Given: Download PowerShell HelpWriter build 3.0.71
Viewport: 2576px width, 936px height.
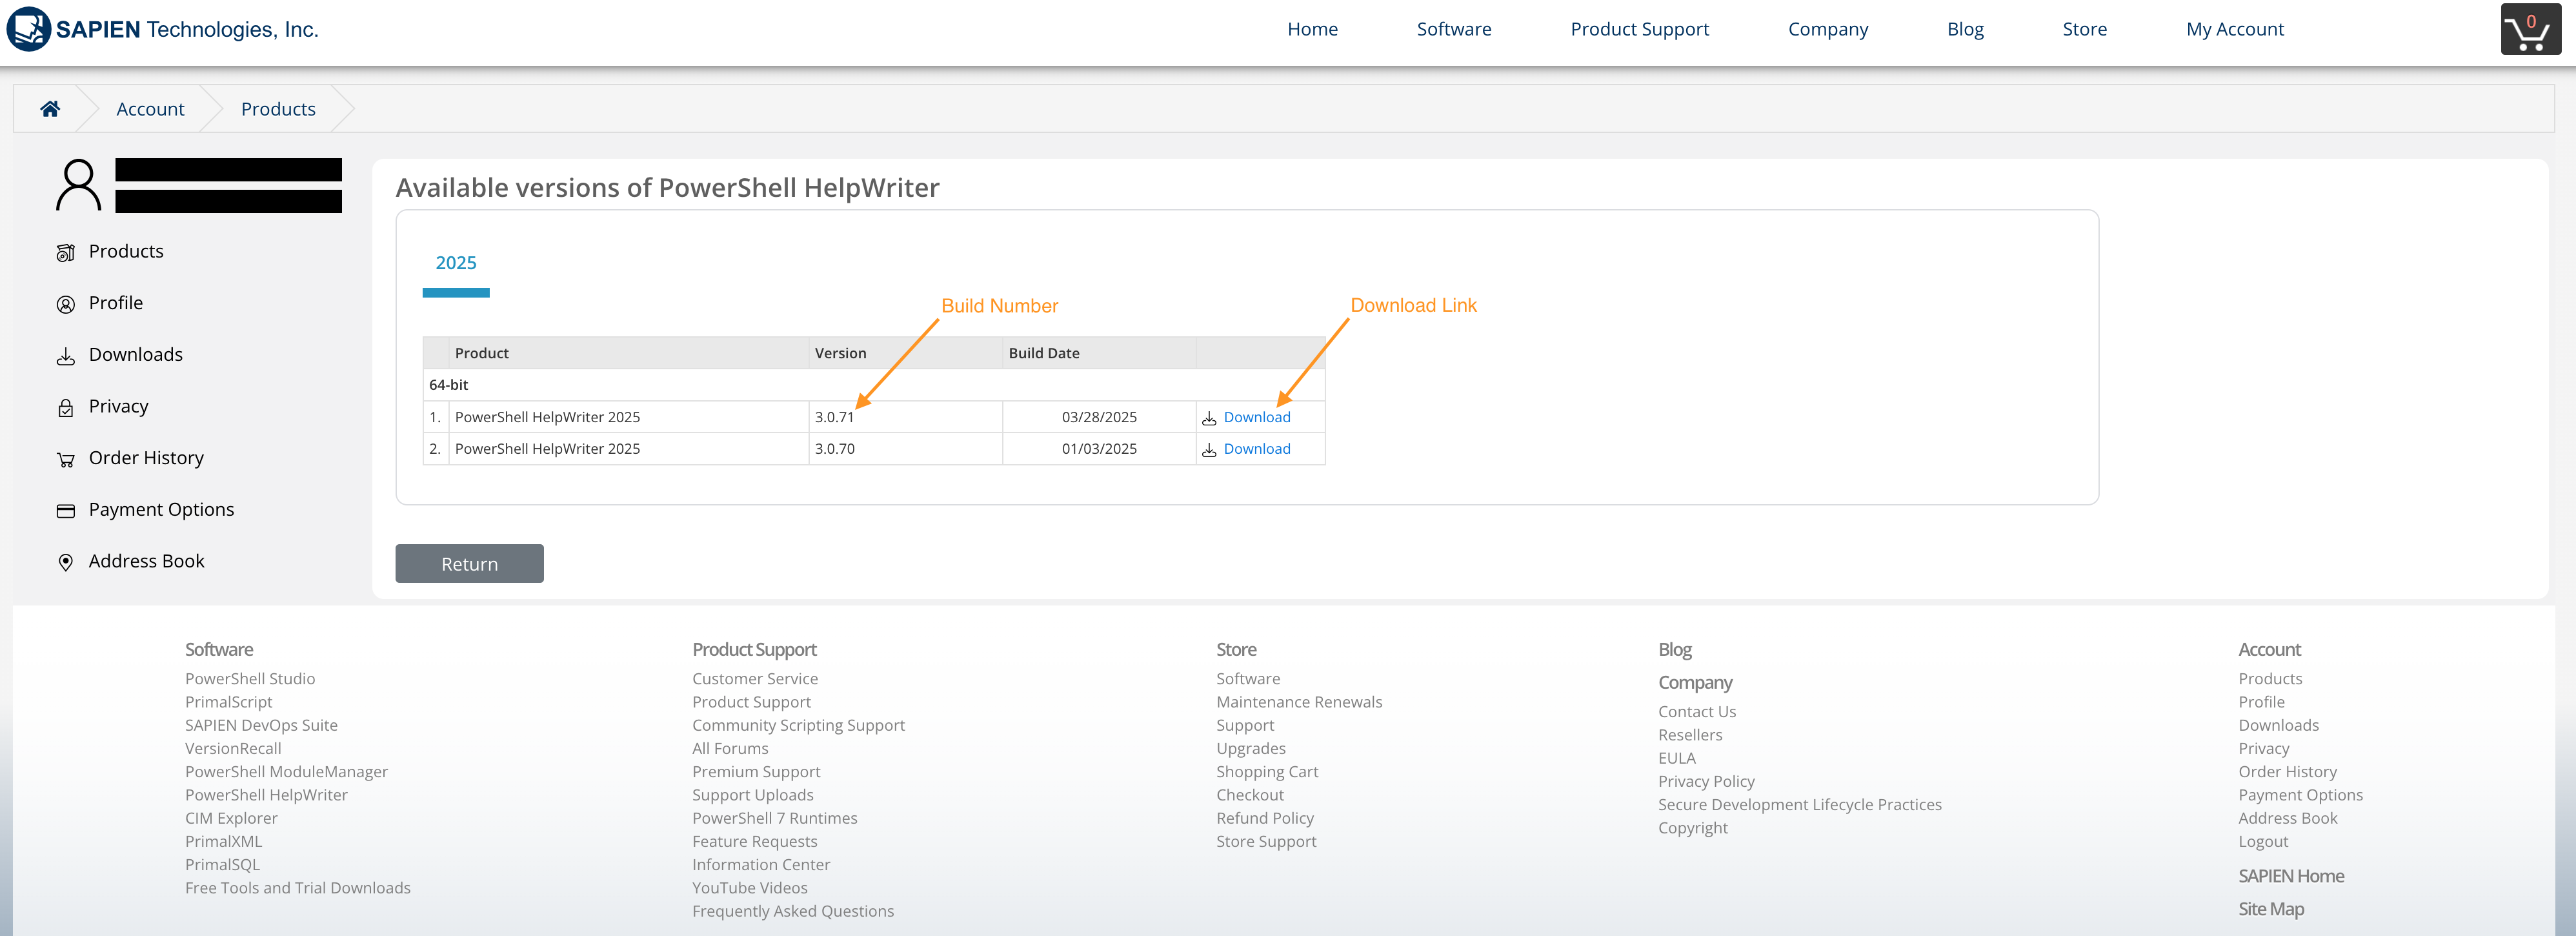Looking at the screenshot, I should [x=1257, y=417].
